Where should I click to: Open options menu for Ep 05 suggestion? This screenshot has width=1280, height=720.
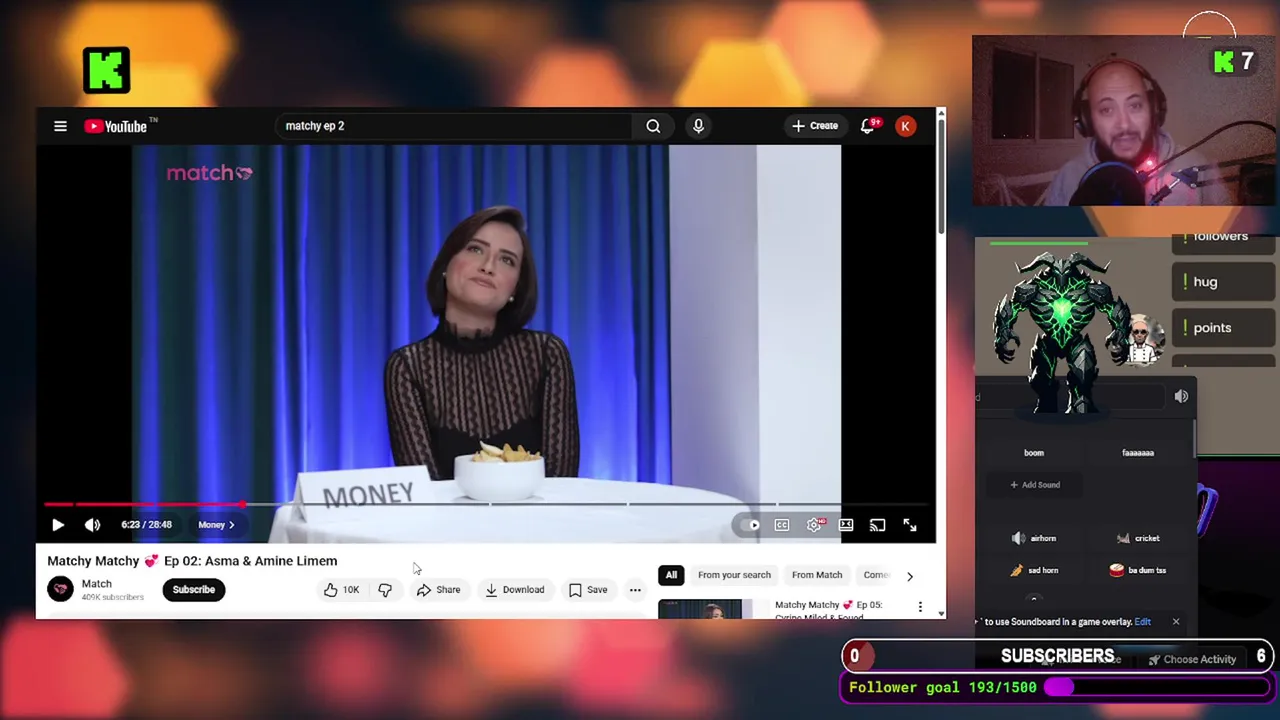click(x=920, y=606)
